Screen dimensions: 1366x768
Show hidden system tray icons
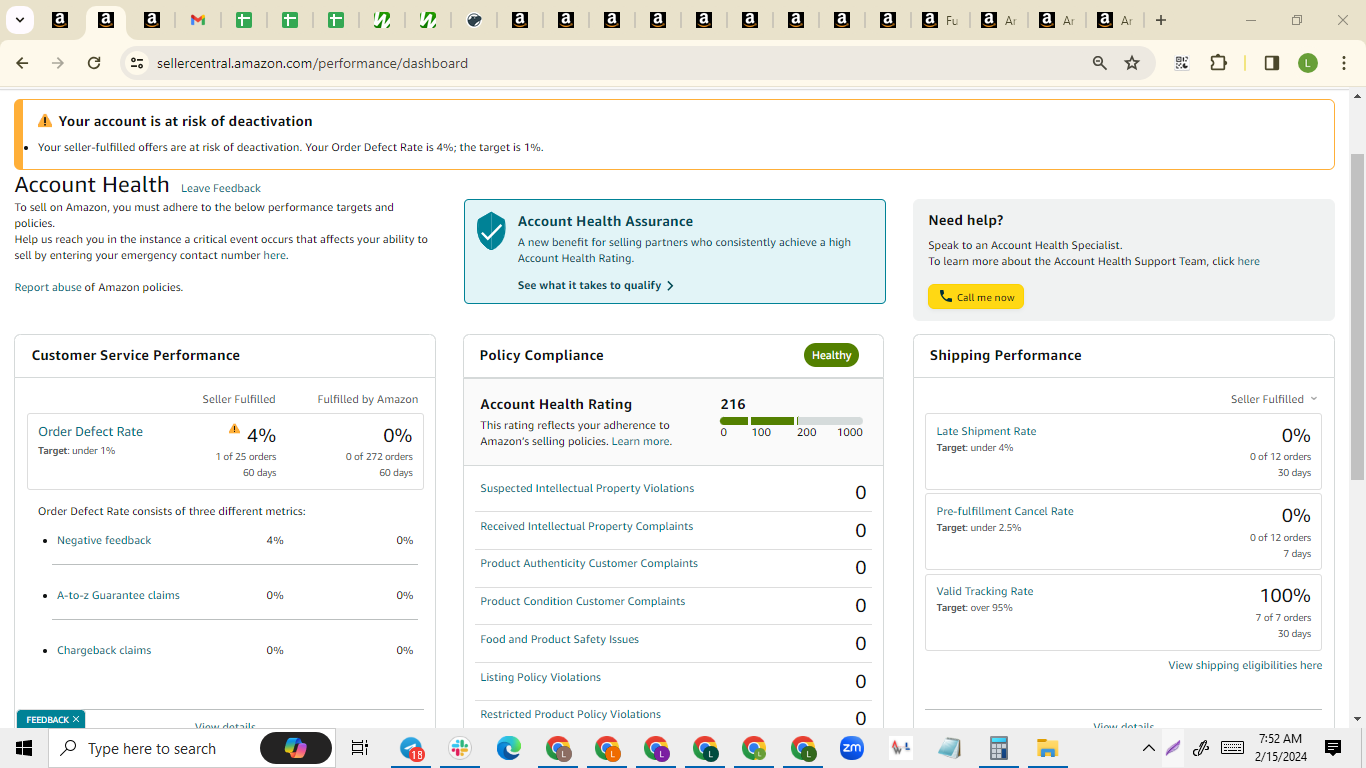click(x=1148, y=748)
